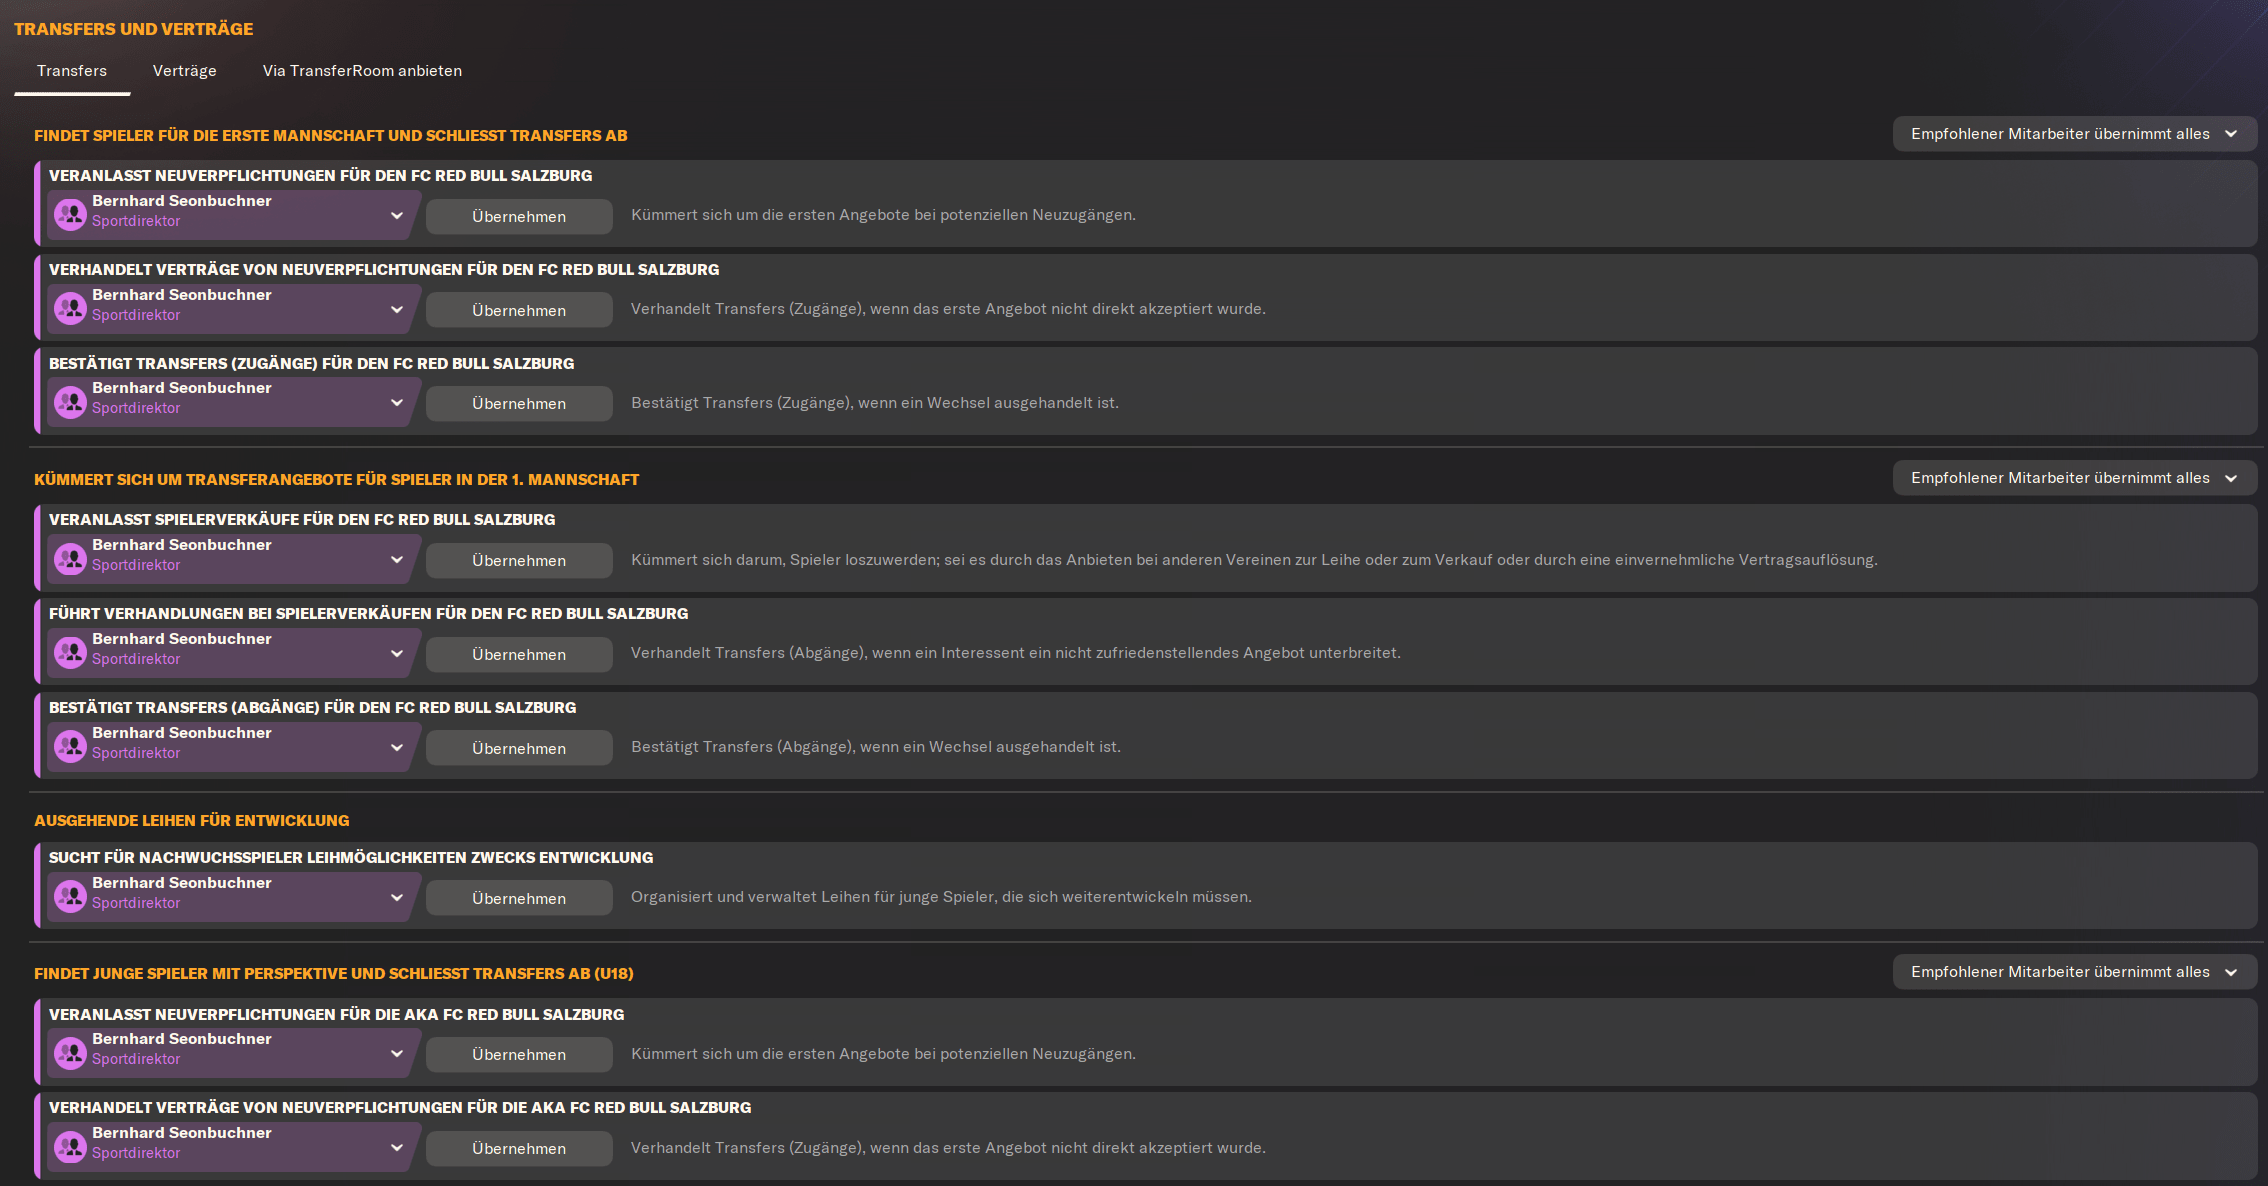Expand staff selector under 'Führt Verhandlungen bei Spielerverkäufen'
The image size is (2268, 1186).
396,653
